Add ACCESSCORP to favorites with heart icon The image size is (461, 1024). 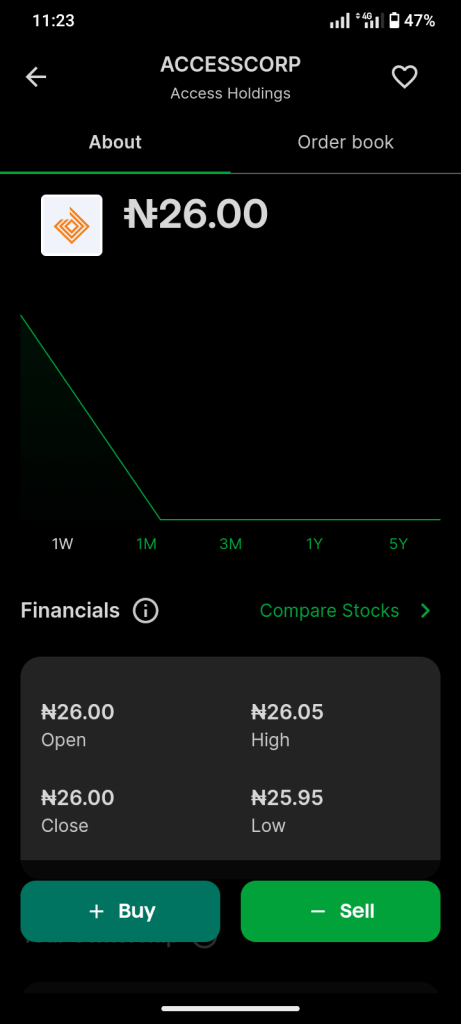tap(404, 77)
